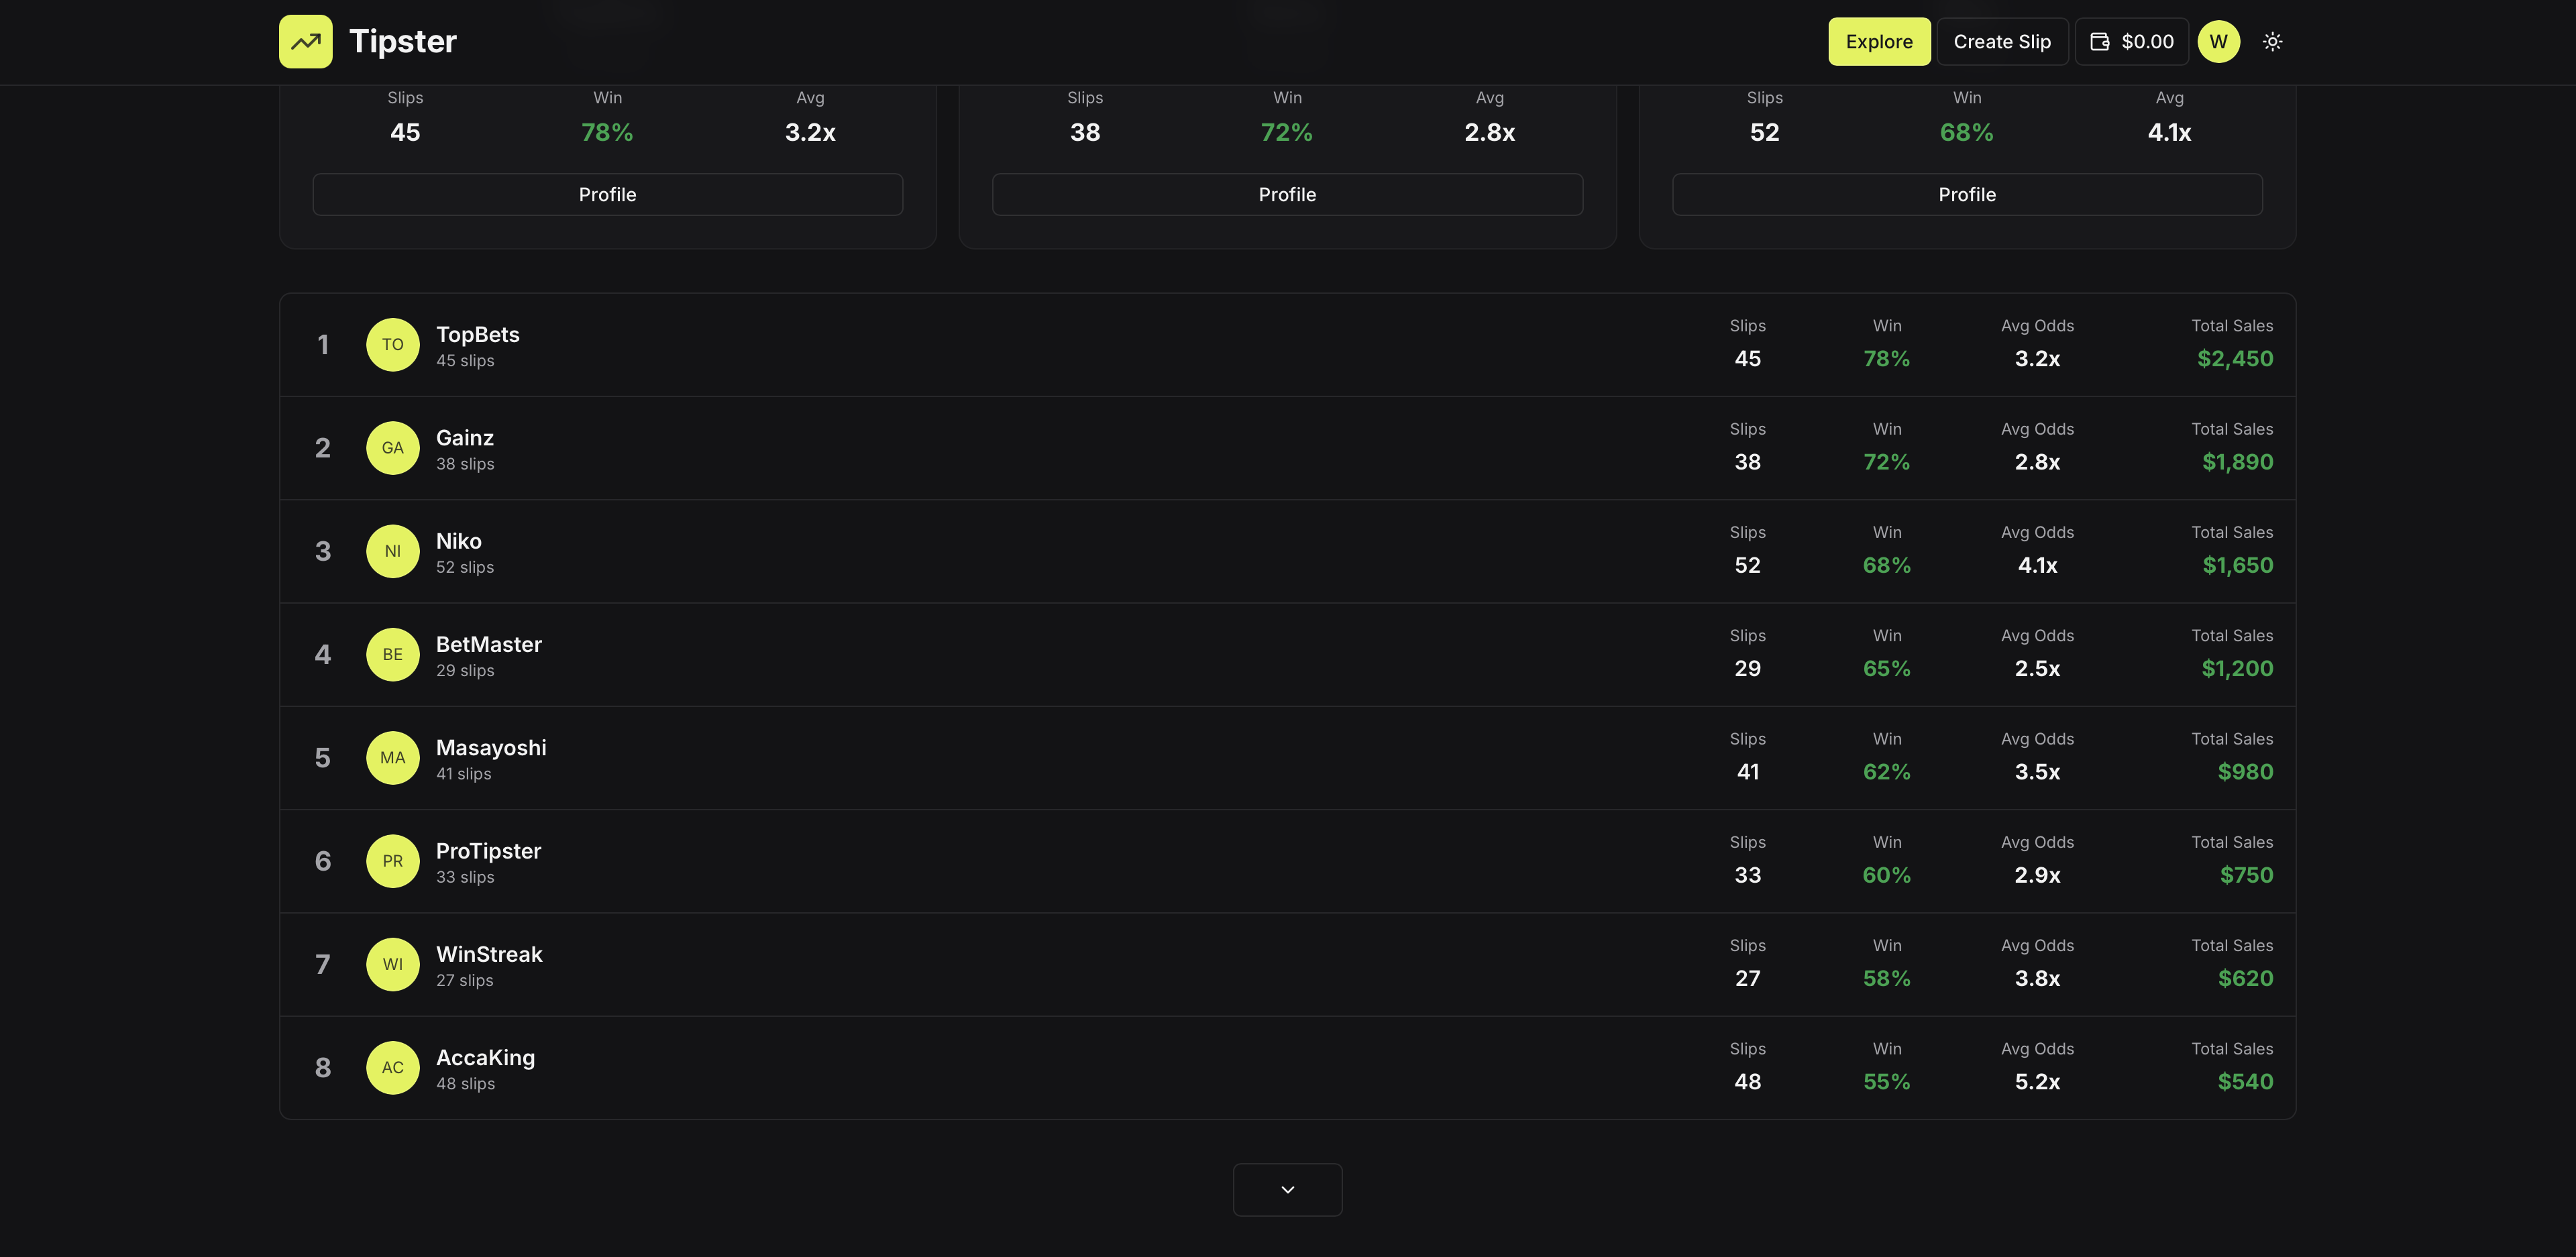Toggle light mode with the sun icon
The width and height of the screenshot is (2576, 1257).
tap(2272, 41)
